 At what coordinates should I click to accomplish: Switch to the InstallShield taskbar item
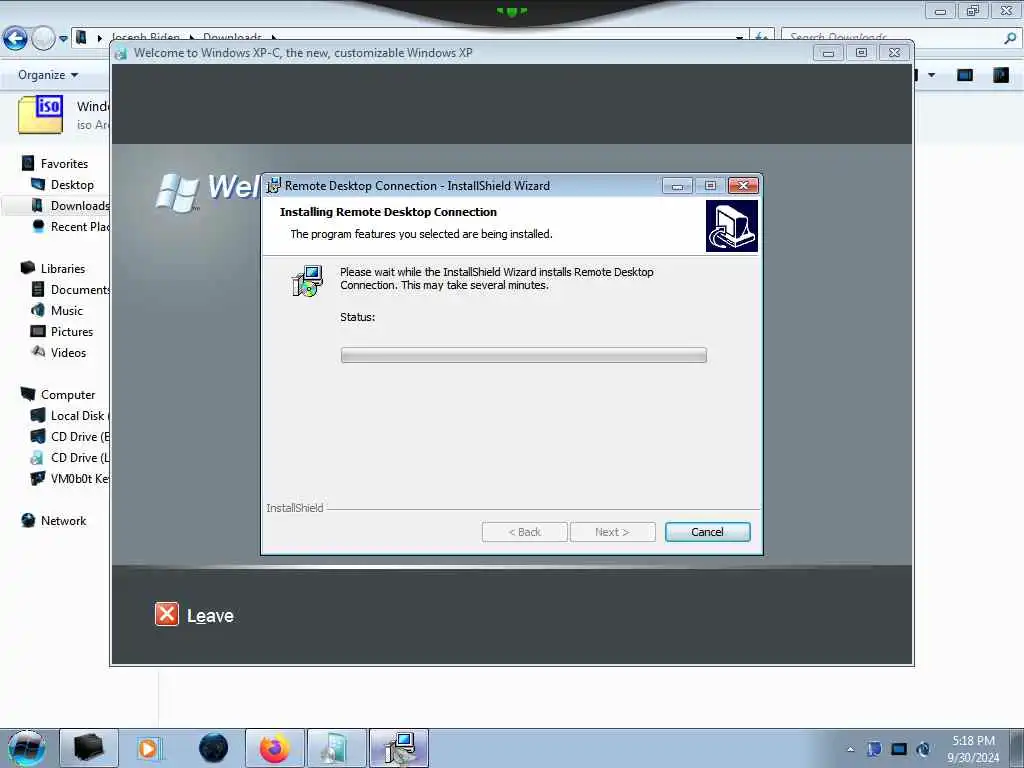[x=399, y=748]
